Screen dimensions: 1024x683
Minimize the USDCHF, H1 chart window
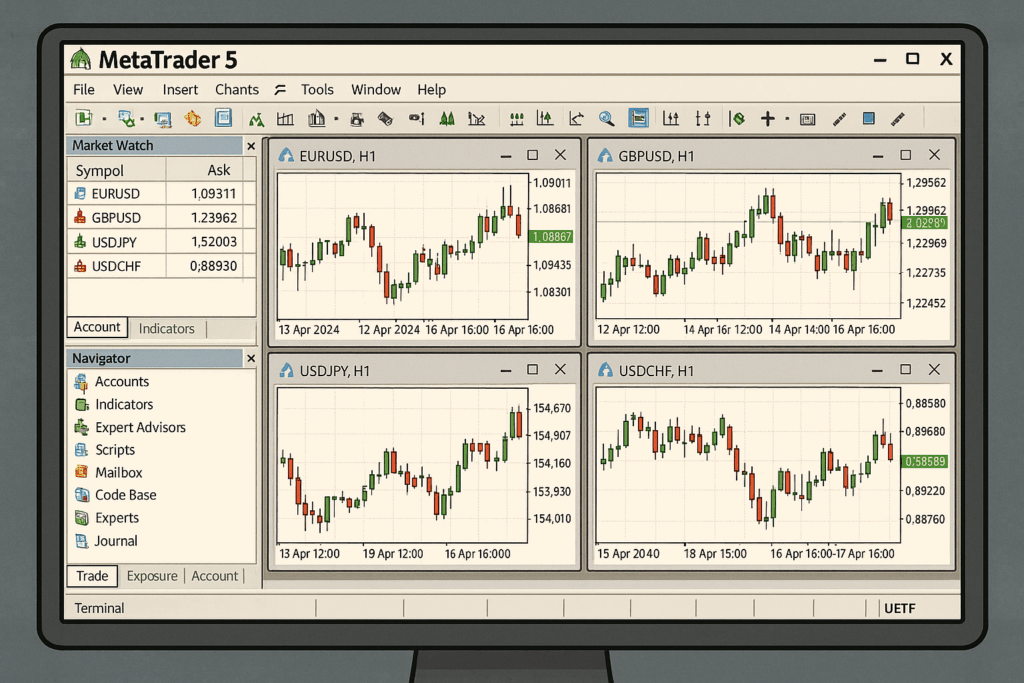pos(877,370)
